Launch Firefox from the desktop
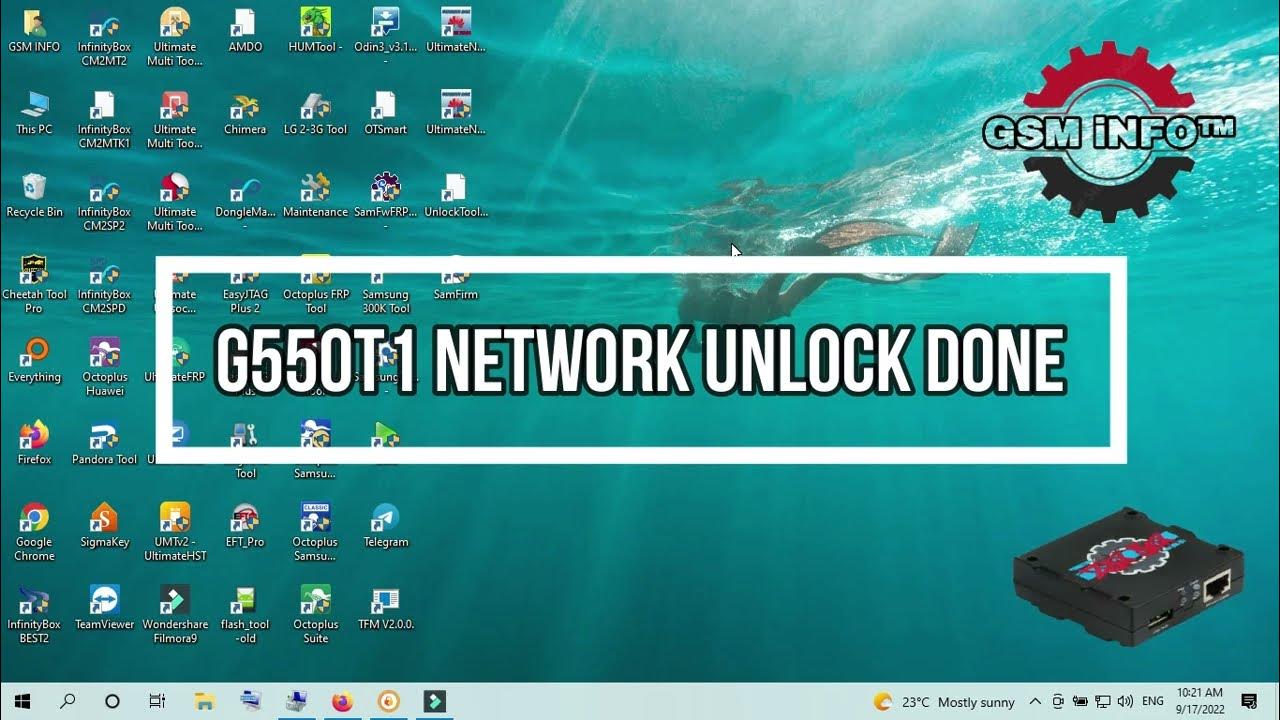 point(34,443)
